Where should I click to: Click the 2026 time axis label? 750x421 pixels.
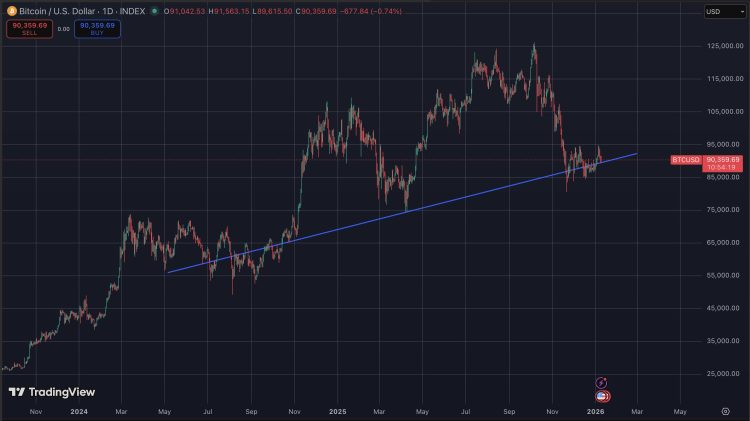[x=596, y=411]
